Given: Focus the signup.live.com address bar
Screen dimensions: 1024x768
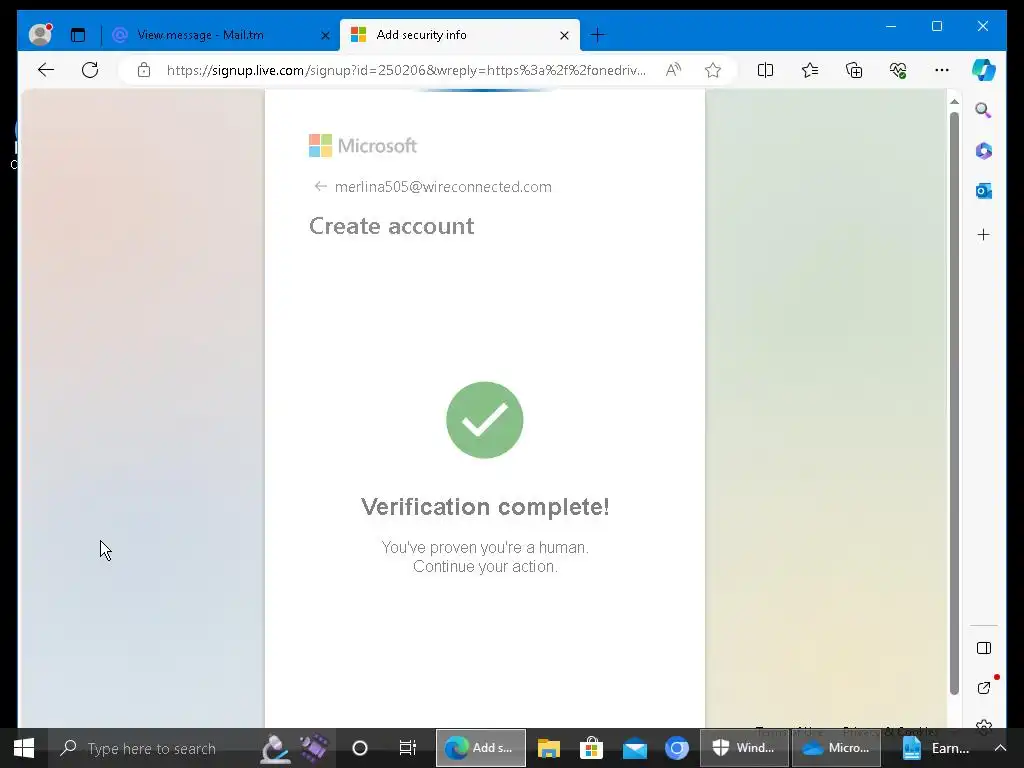Looking at the screenshot, I should tap(406, 70).
